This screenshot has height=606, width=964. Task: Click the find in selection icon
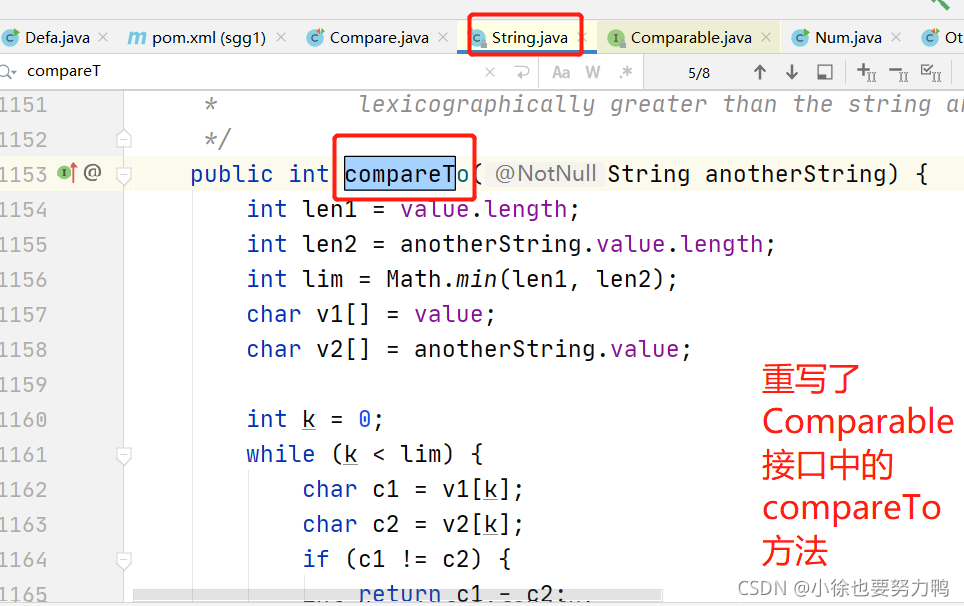coord(824,73)
